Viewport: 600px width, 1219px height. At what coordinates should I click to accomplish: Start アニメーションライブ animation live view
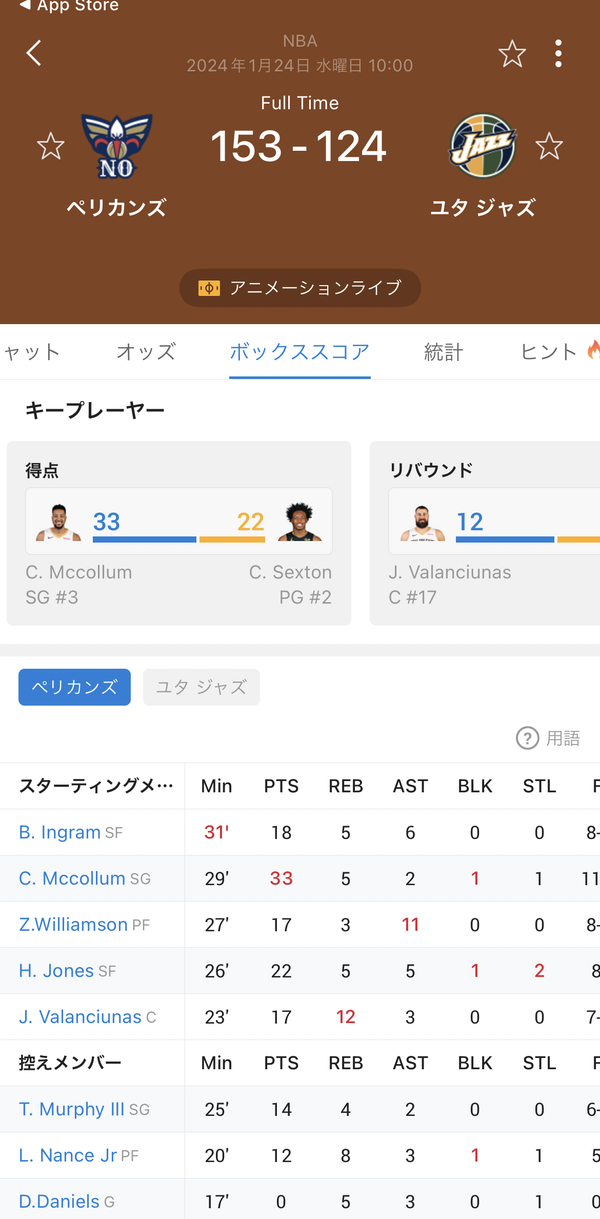tap(300, 288)
